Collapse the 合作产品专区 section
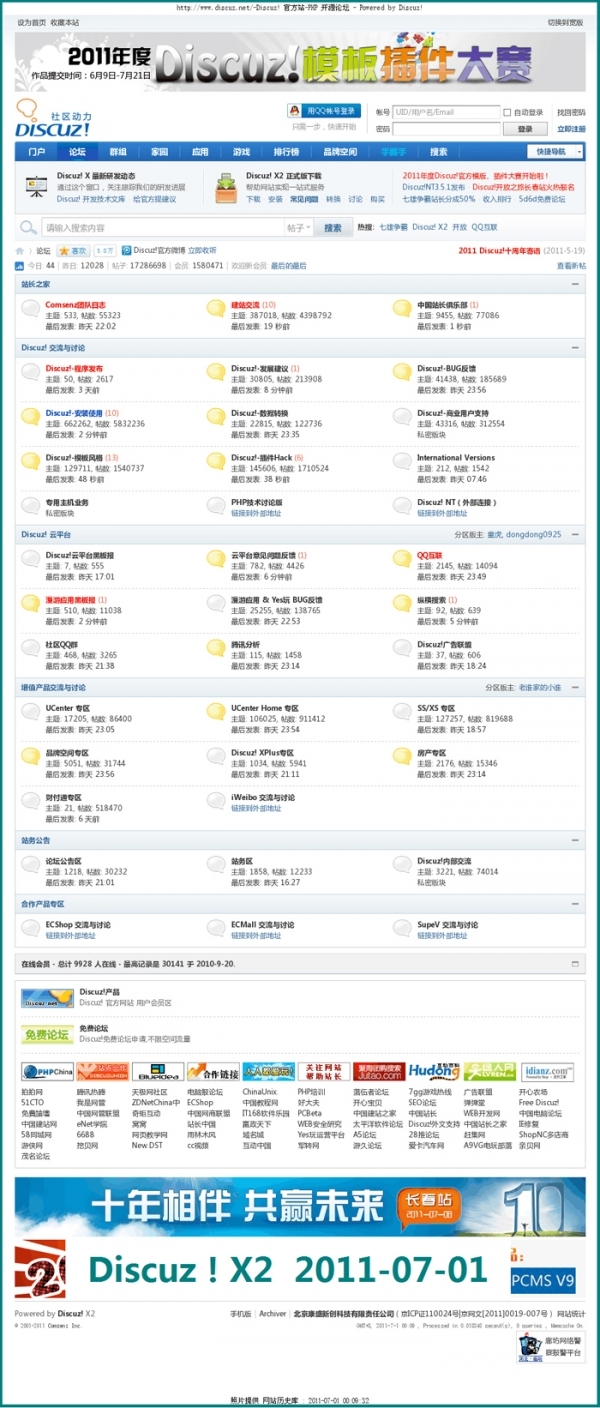600x1408 pixels. 576,904
